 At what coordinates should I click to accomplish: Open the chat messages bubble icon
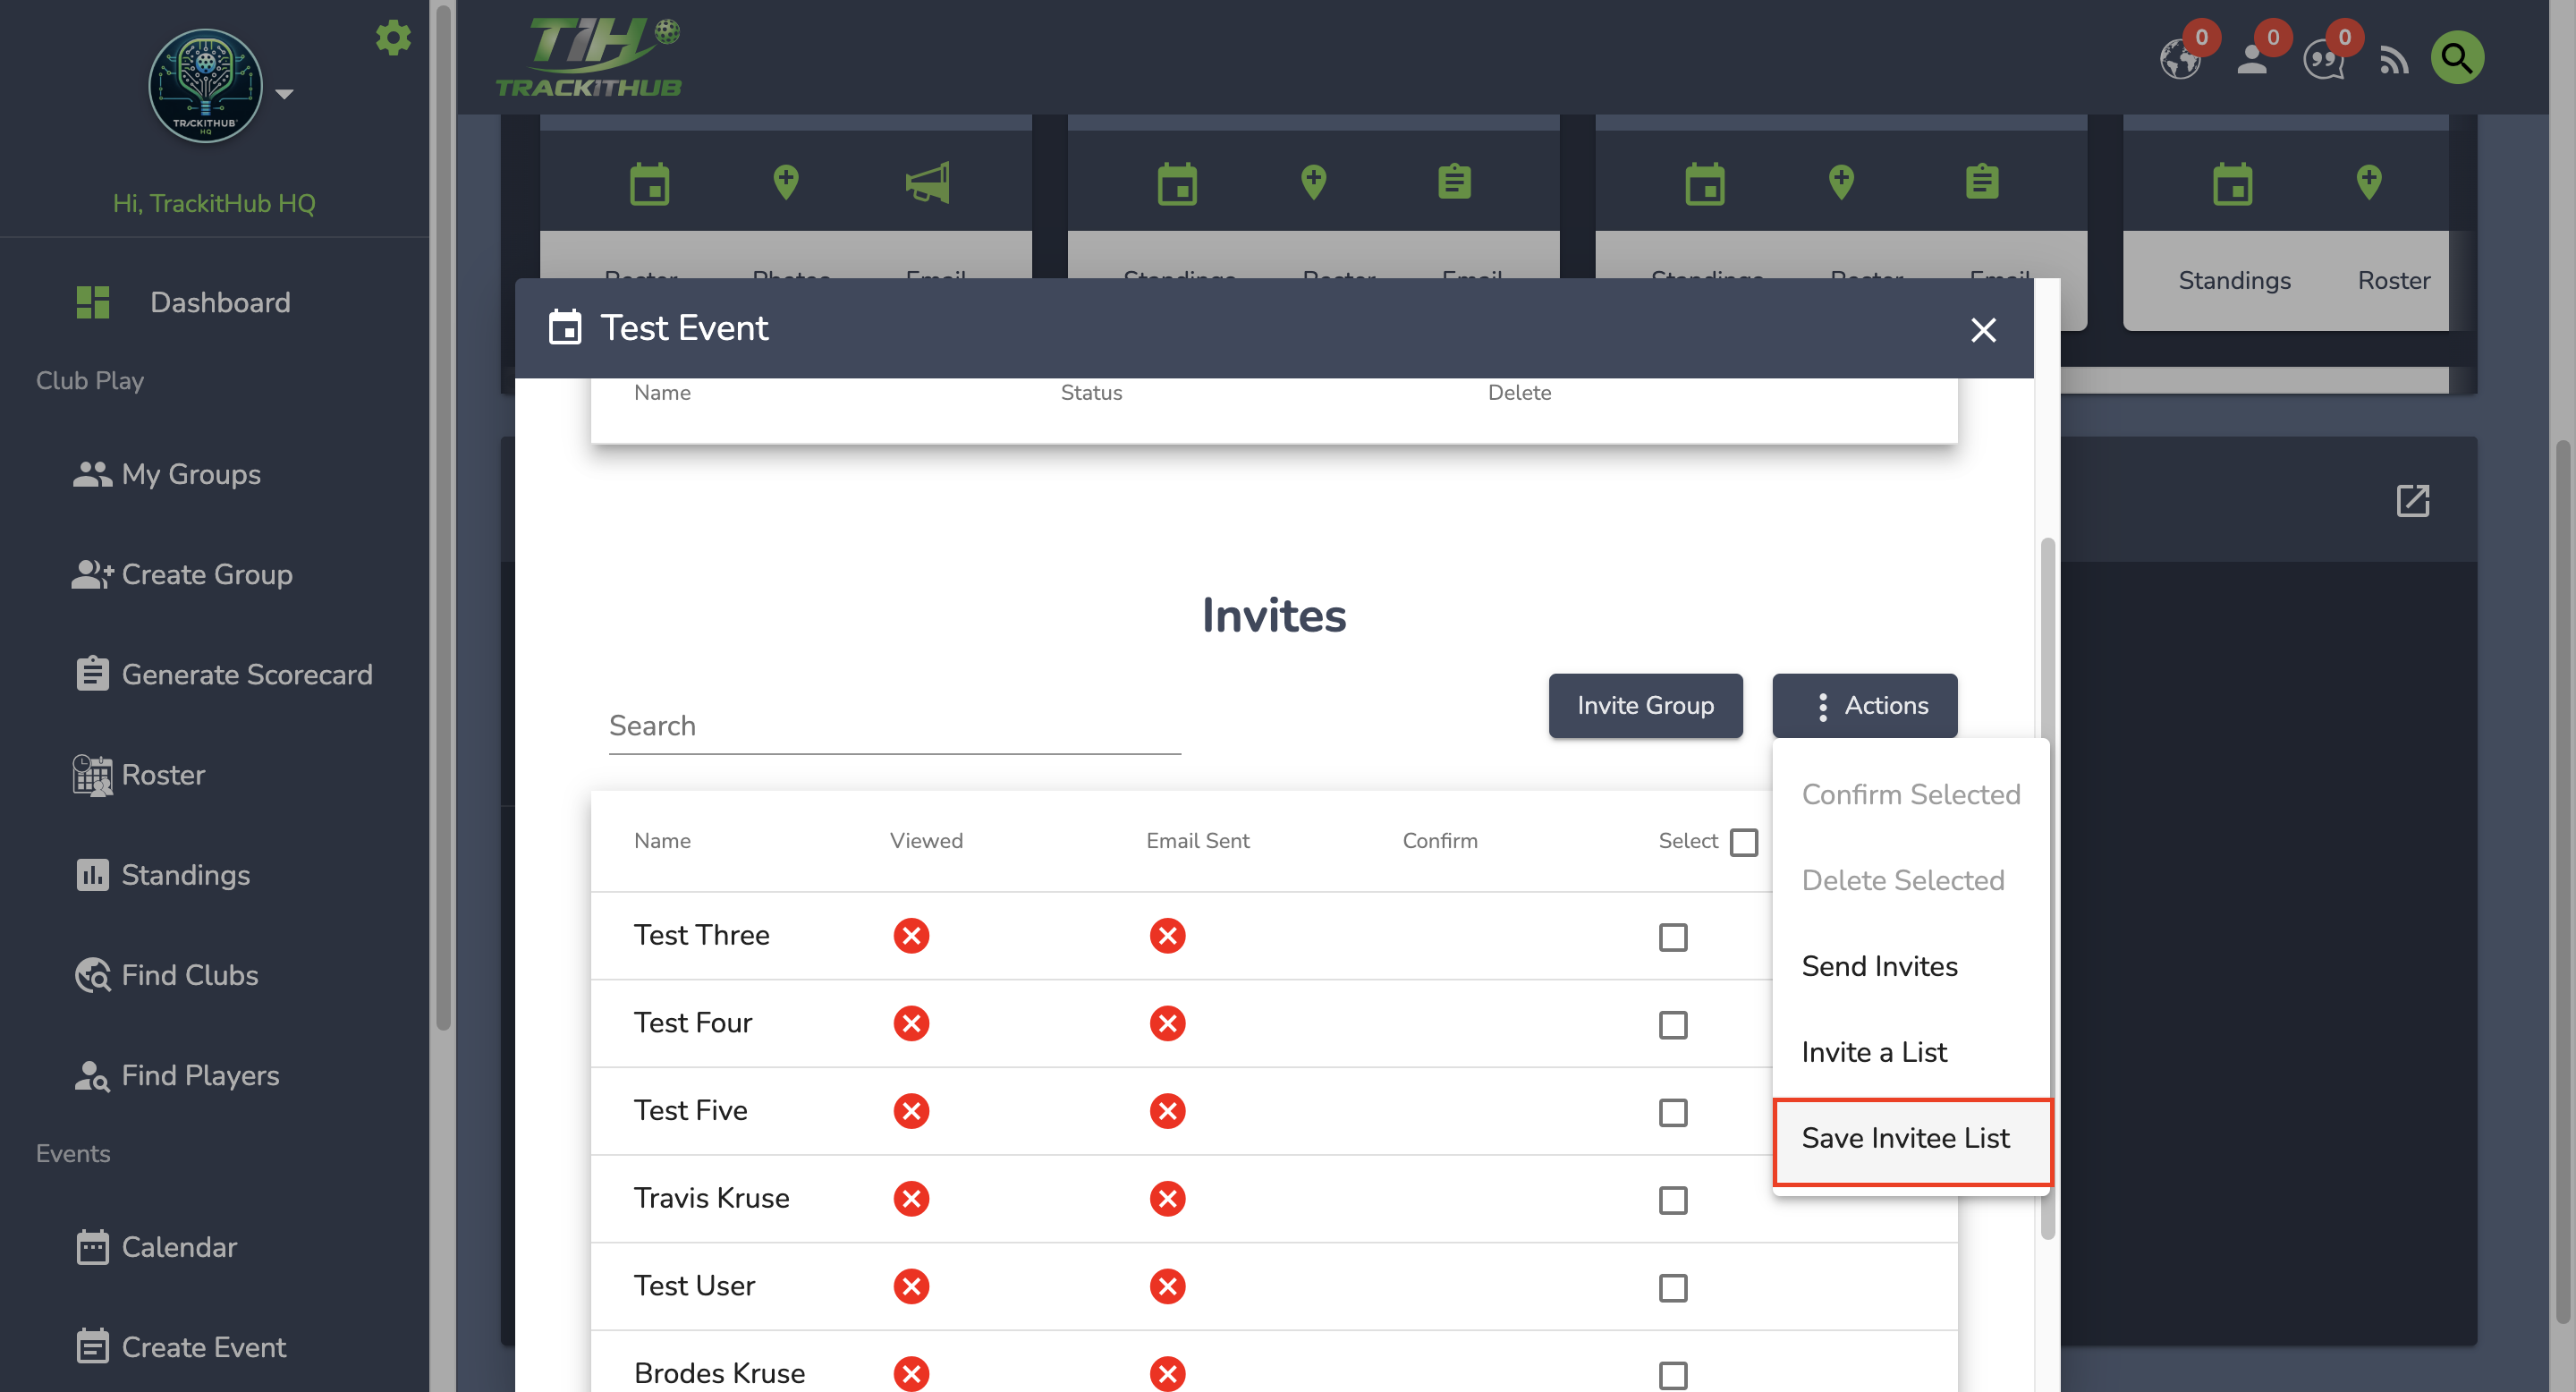2323,60
